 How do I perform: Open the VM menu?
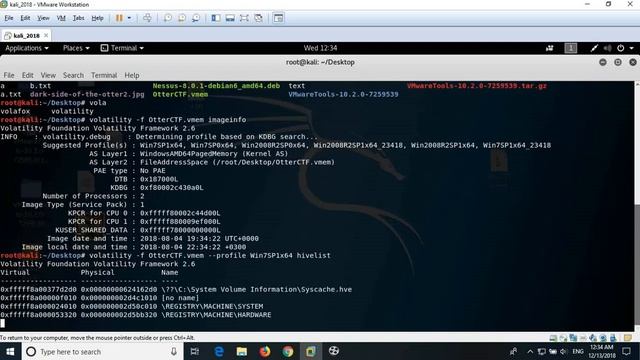[61, 18]
